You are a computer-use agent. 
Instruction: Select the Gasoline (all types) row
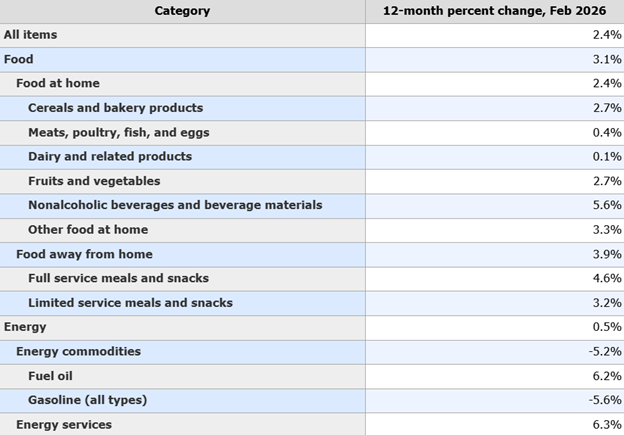click(312, 401)
